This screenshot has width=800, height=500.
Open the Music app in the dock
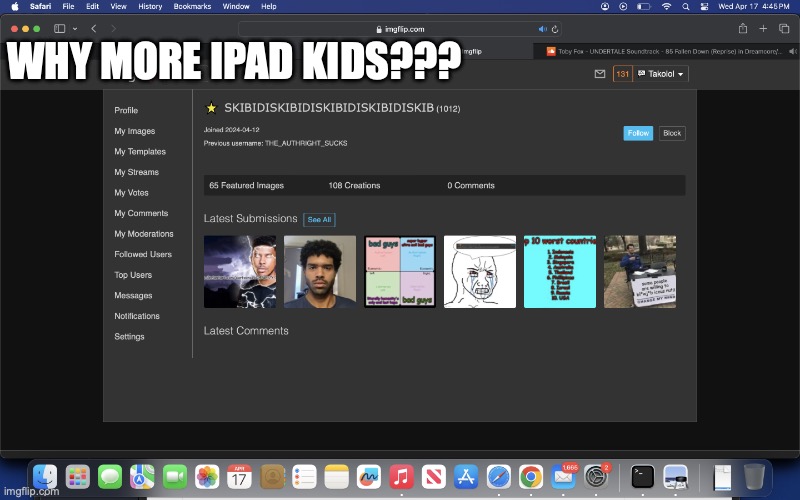point(402,477)
